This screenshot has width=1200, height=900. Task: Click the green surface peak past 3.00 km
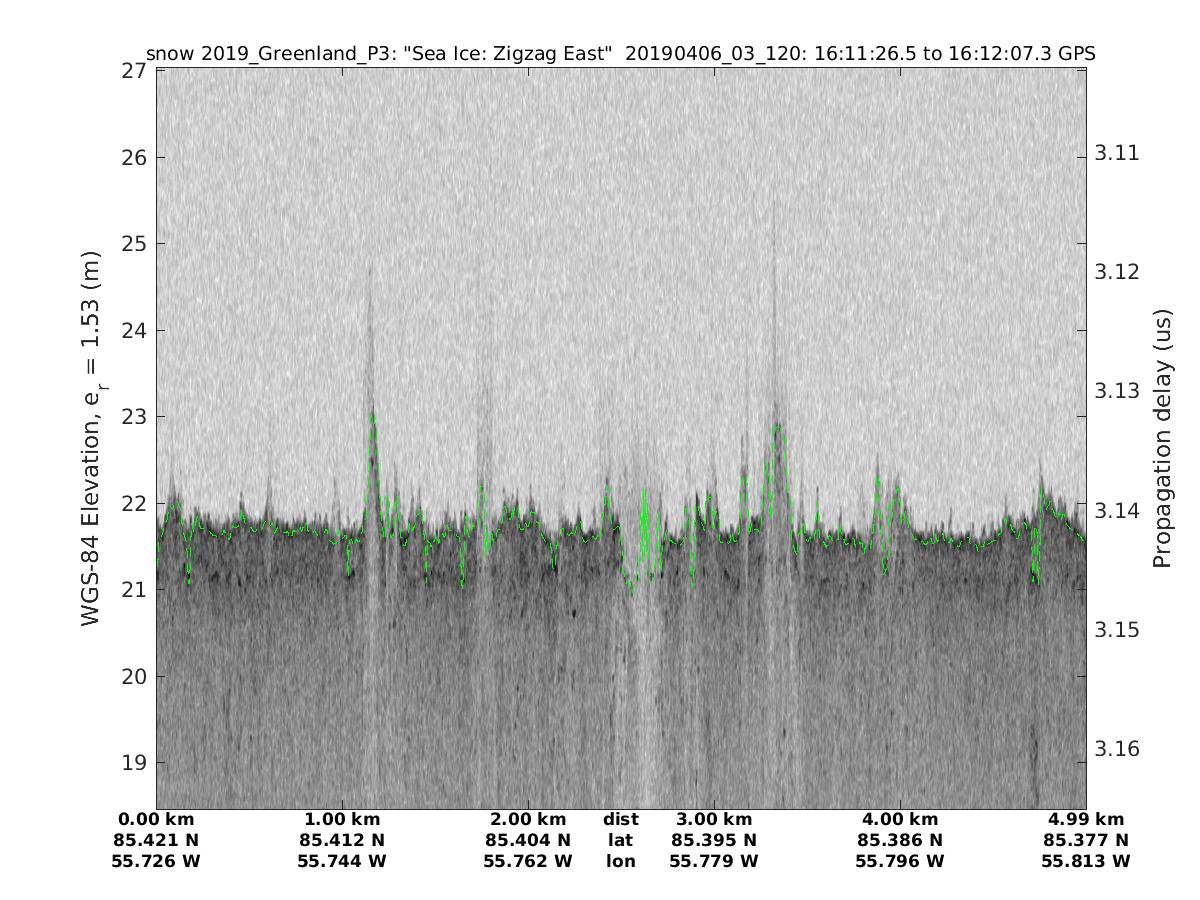click(x=776, y=426)
